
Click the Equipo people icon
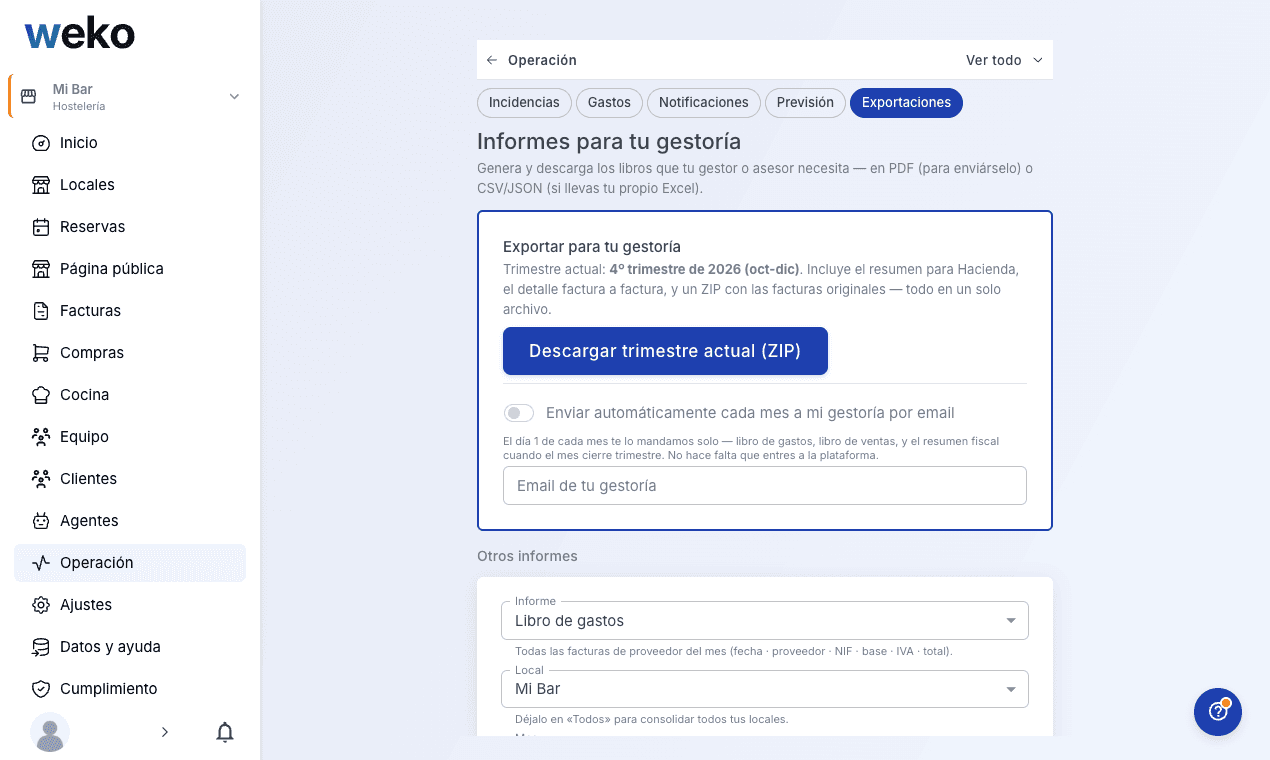coord(41,437)
